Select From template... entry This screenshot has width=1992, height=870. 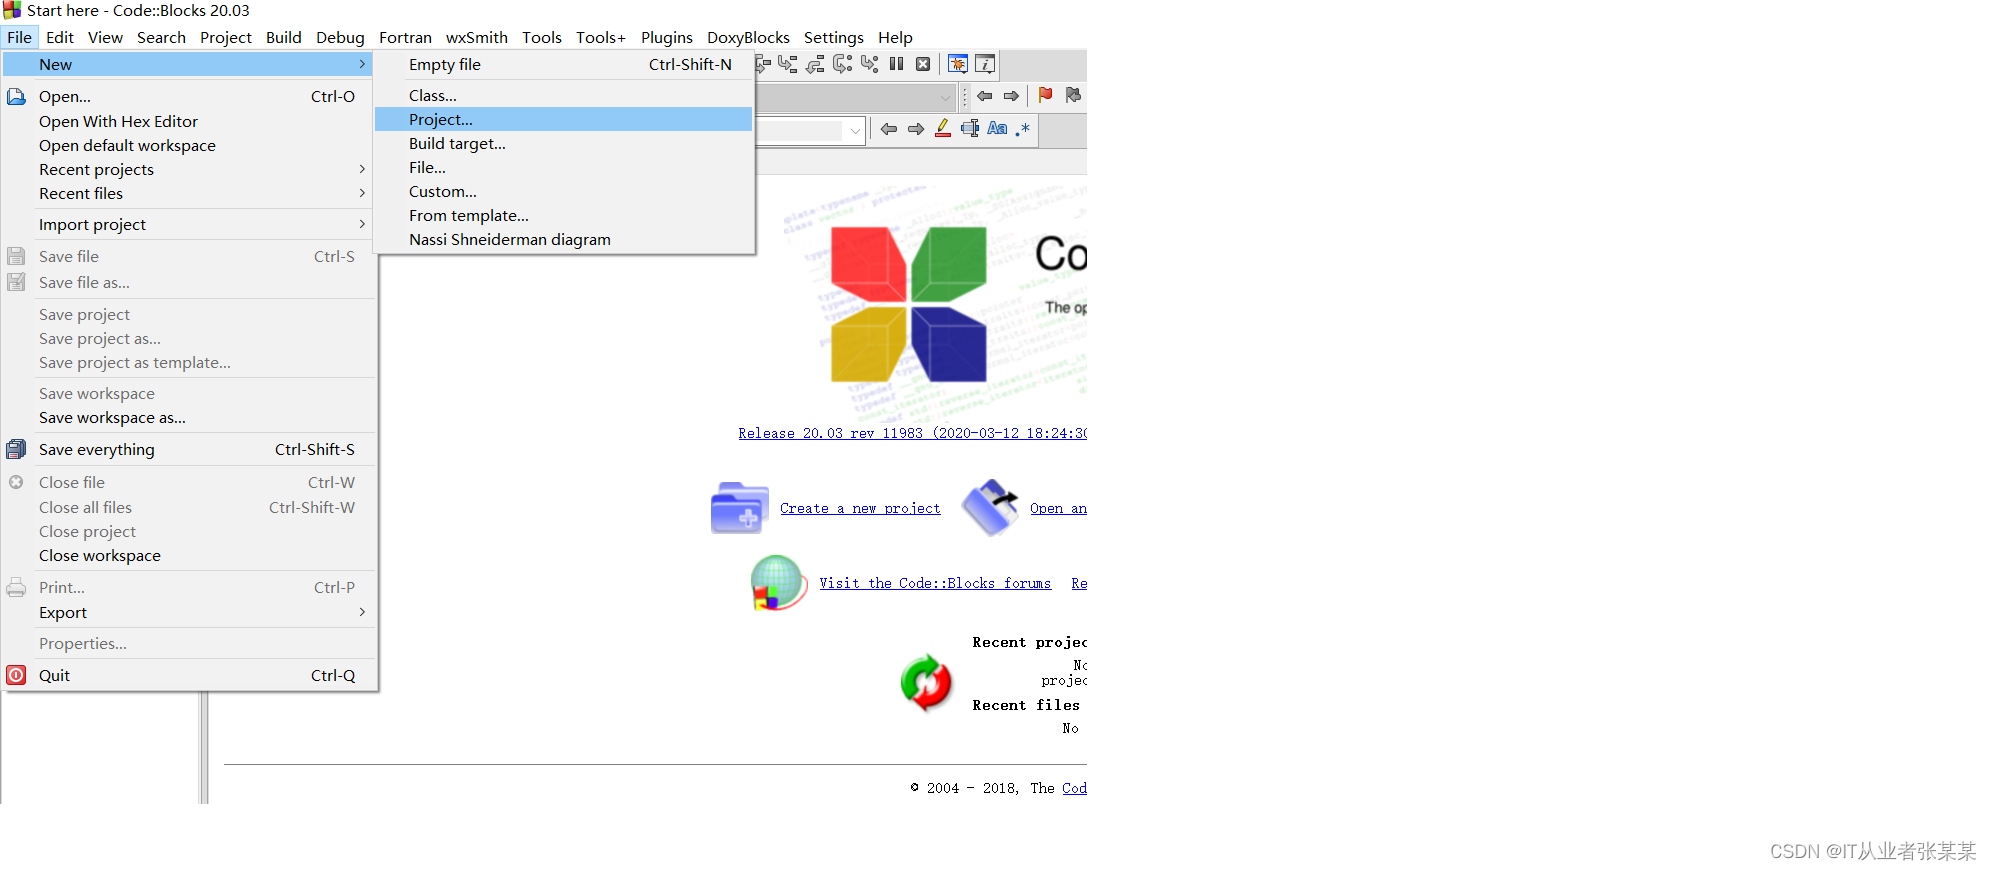point(563,215)
